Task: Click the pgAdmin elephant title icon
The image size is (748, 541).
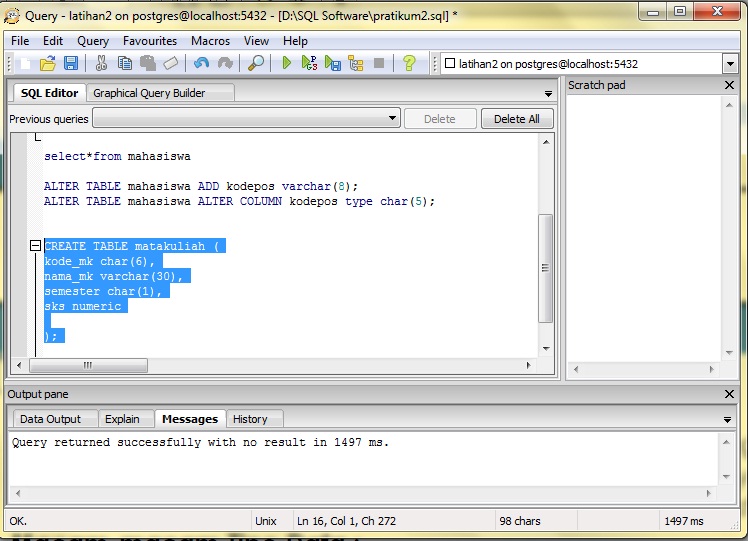Action: 12,16
